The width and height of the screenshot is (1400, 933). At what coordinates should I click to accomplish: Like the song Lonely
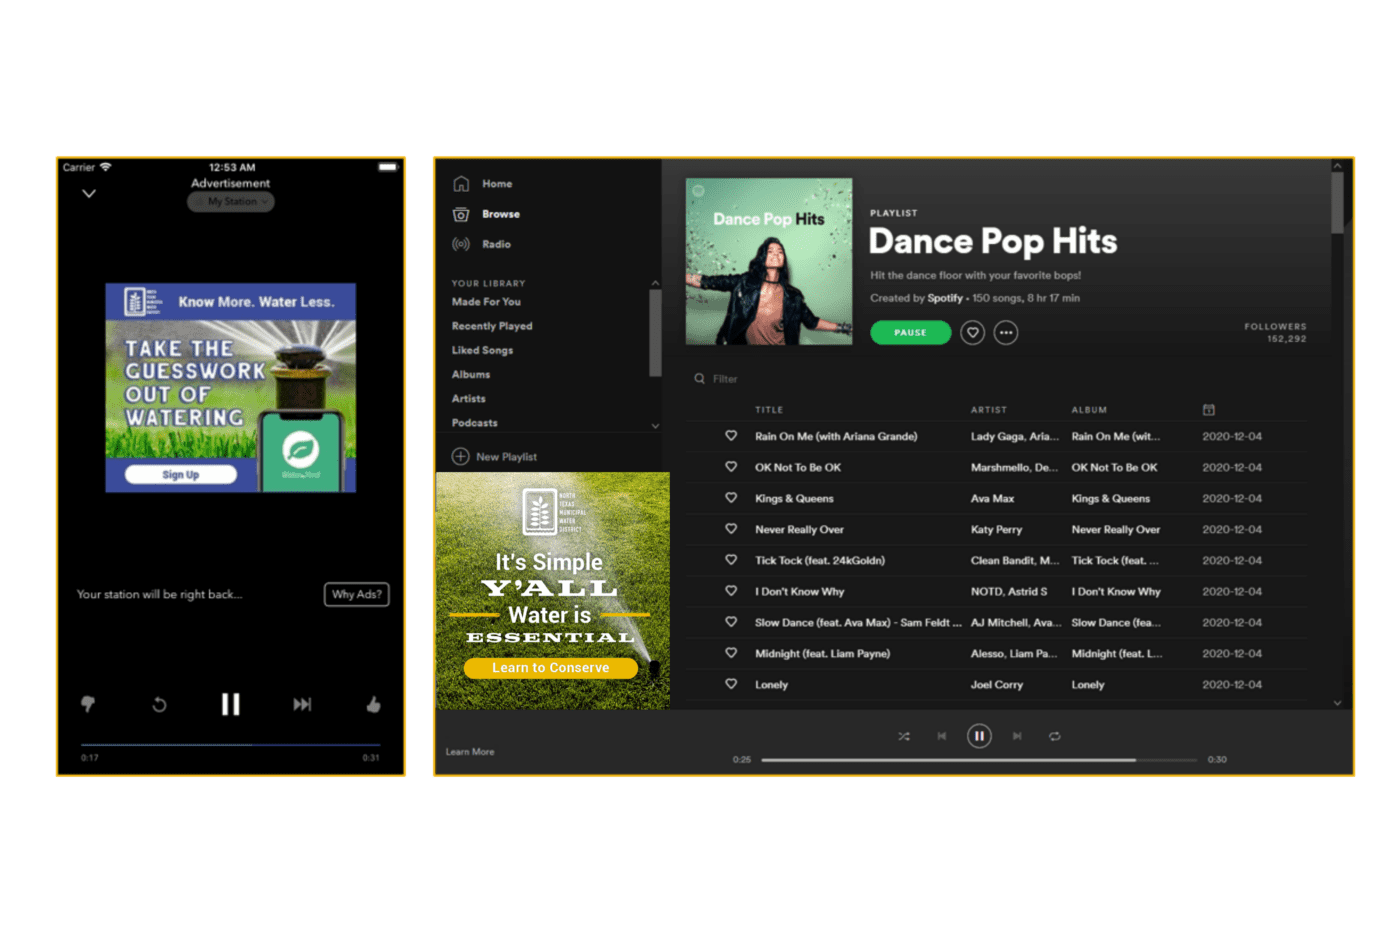pyautogui.click(x=731, y=684)
